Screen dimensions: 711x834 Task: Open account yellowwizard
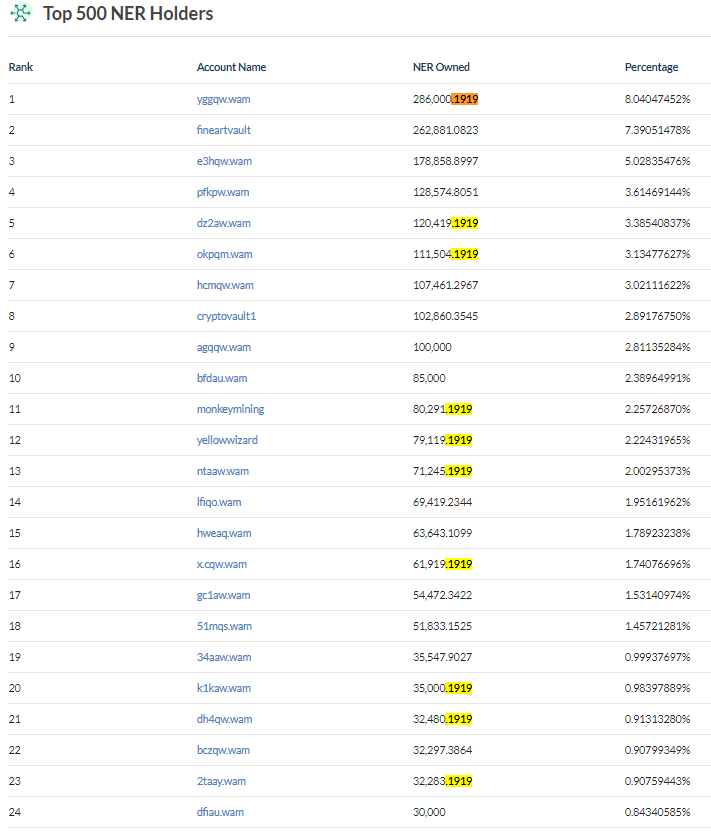(x=227, y=440)
